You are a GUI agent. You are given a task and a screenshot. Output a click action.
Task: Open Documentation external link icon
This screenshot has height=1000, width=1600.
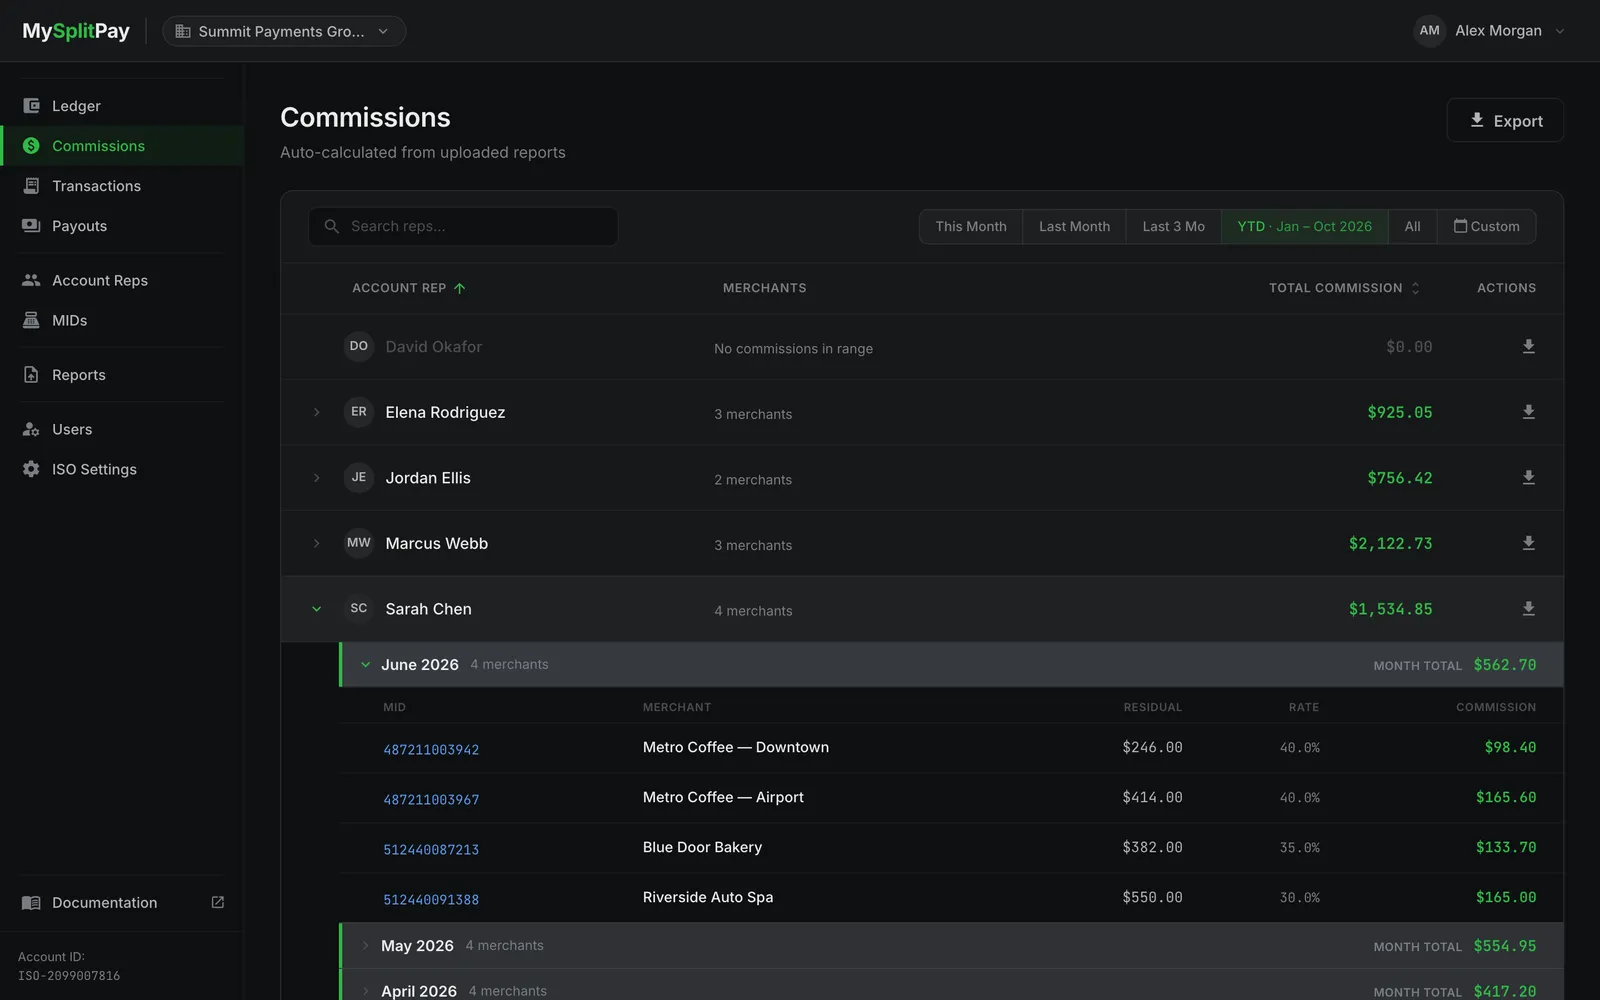tap(218, 902)
